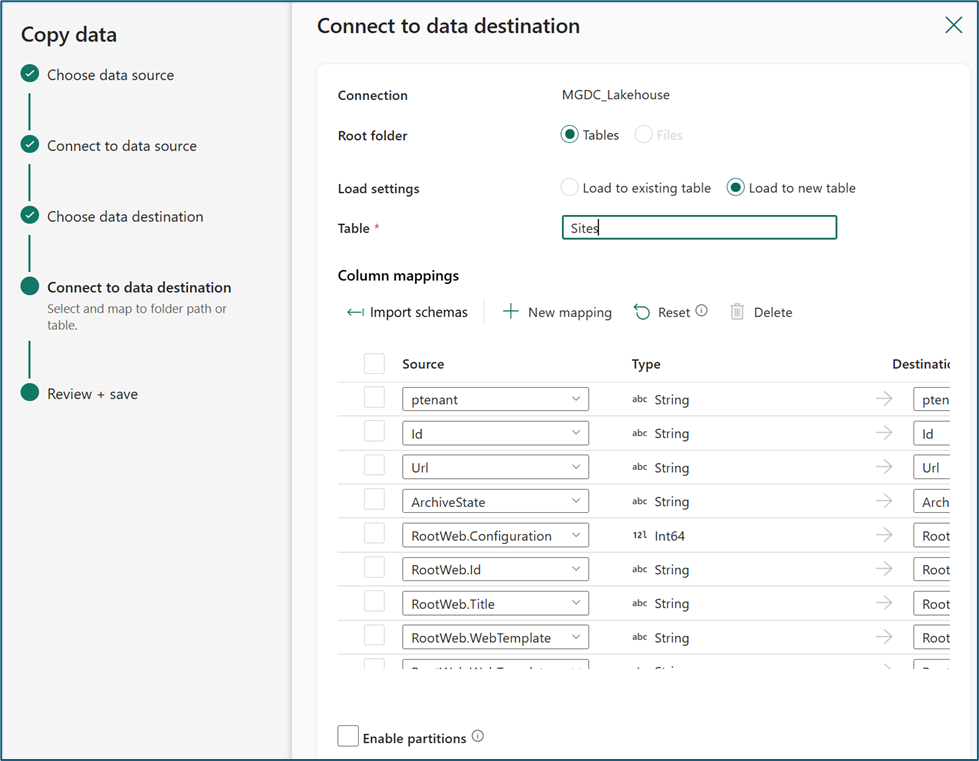Toggle the select-all checkbox beside Source header
The width and height of the screenshot is (979, 761).
[374, 363]
